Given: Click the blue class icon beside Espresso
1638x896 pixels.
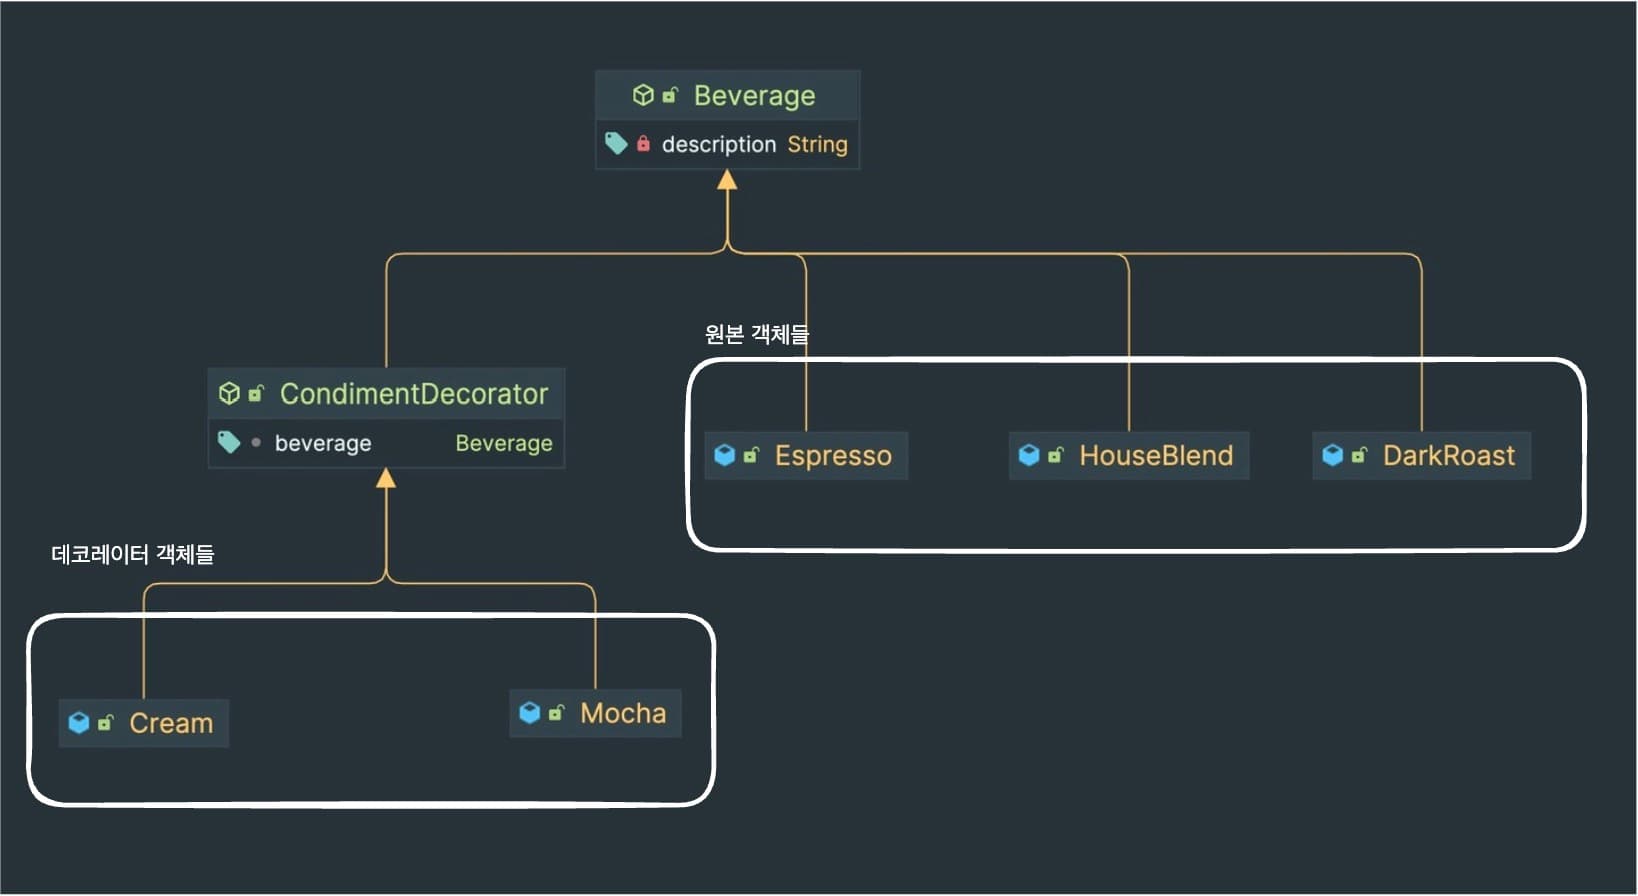Looking at the screenshot, I should point(725,455).
